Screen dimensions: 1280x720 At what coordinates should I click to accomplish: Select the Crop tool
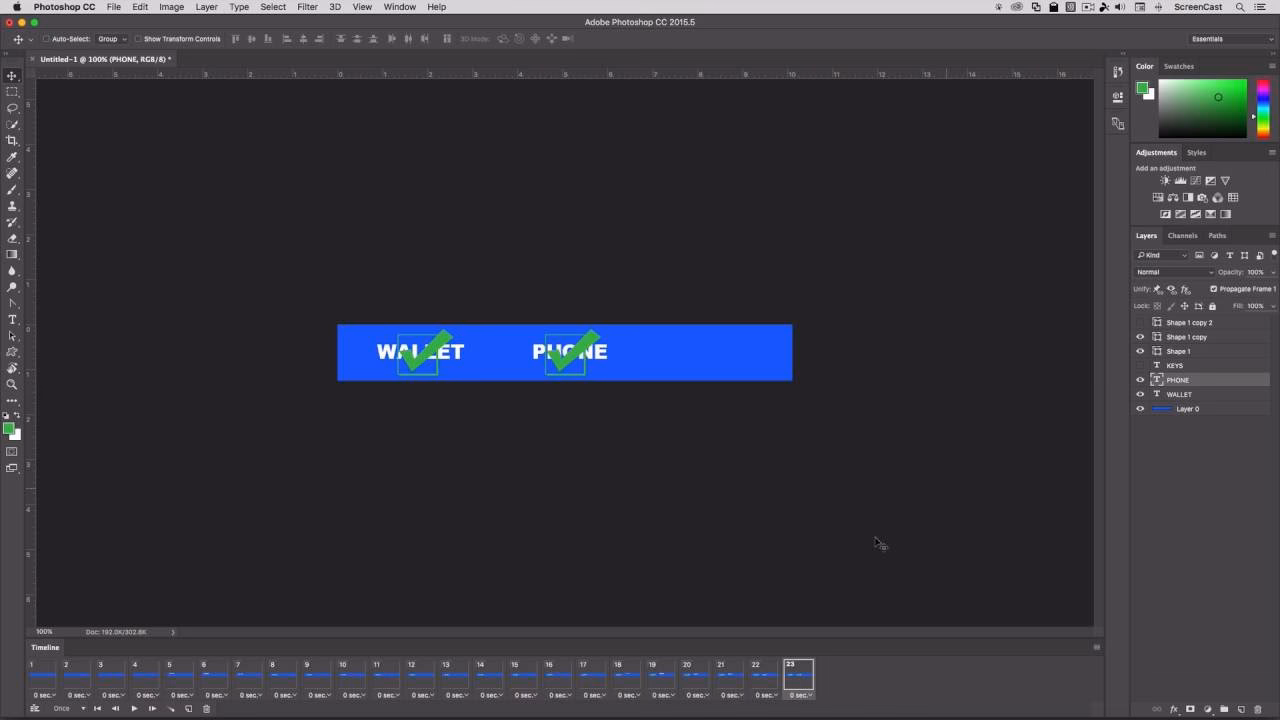coord(12,141)
